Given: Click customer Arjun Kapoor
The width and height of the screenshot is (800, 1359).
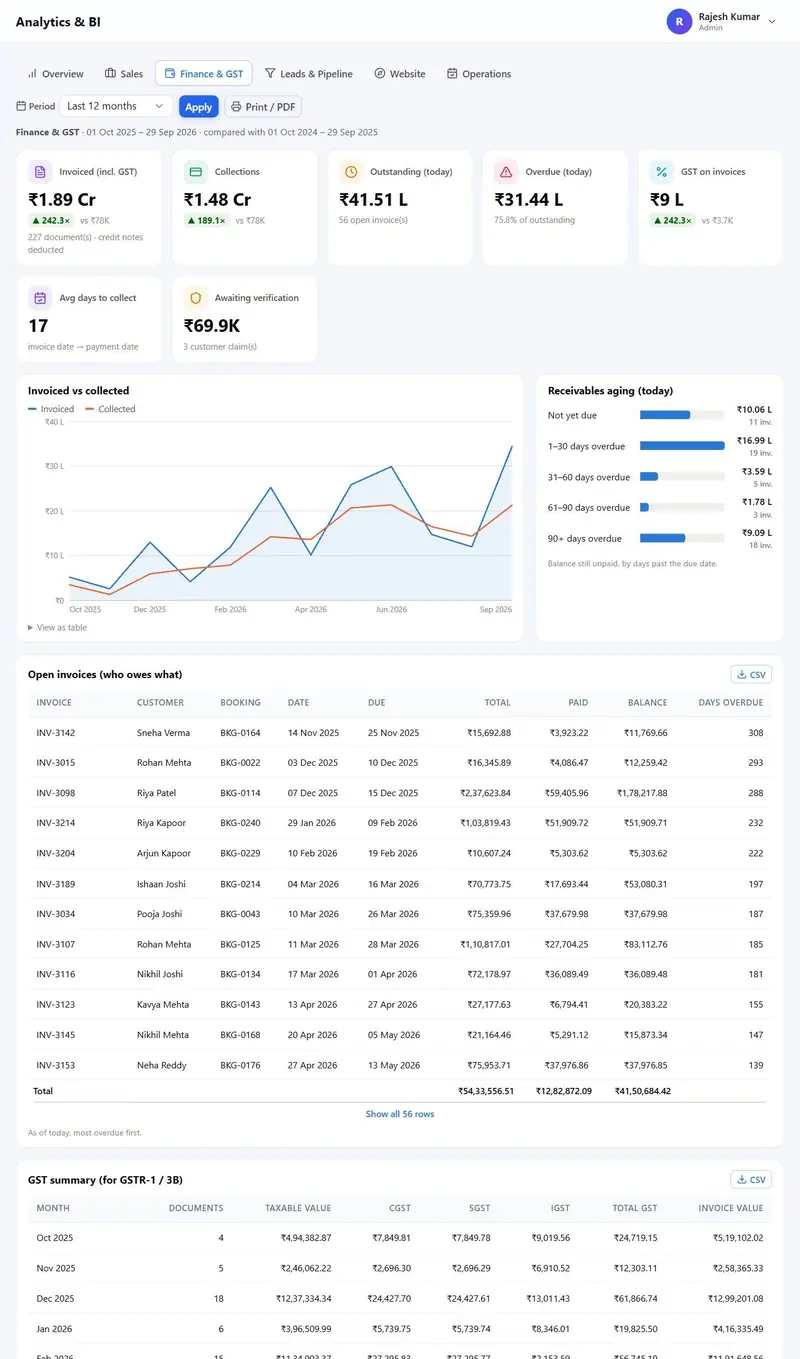Looking at the screenshot, I should pos(164,854).
